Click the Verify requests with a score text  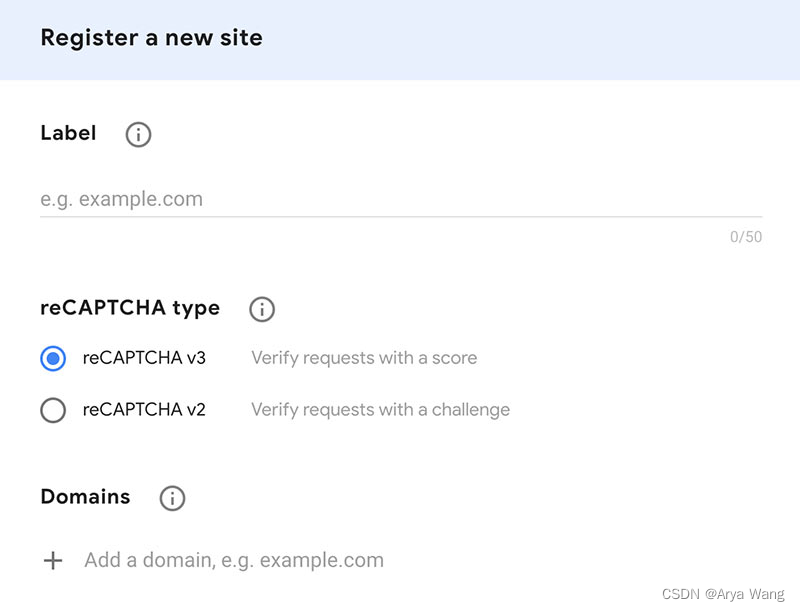(x=364, y=358)
